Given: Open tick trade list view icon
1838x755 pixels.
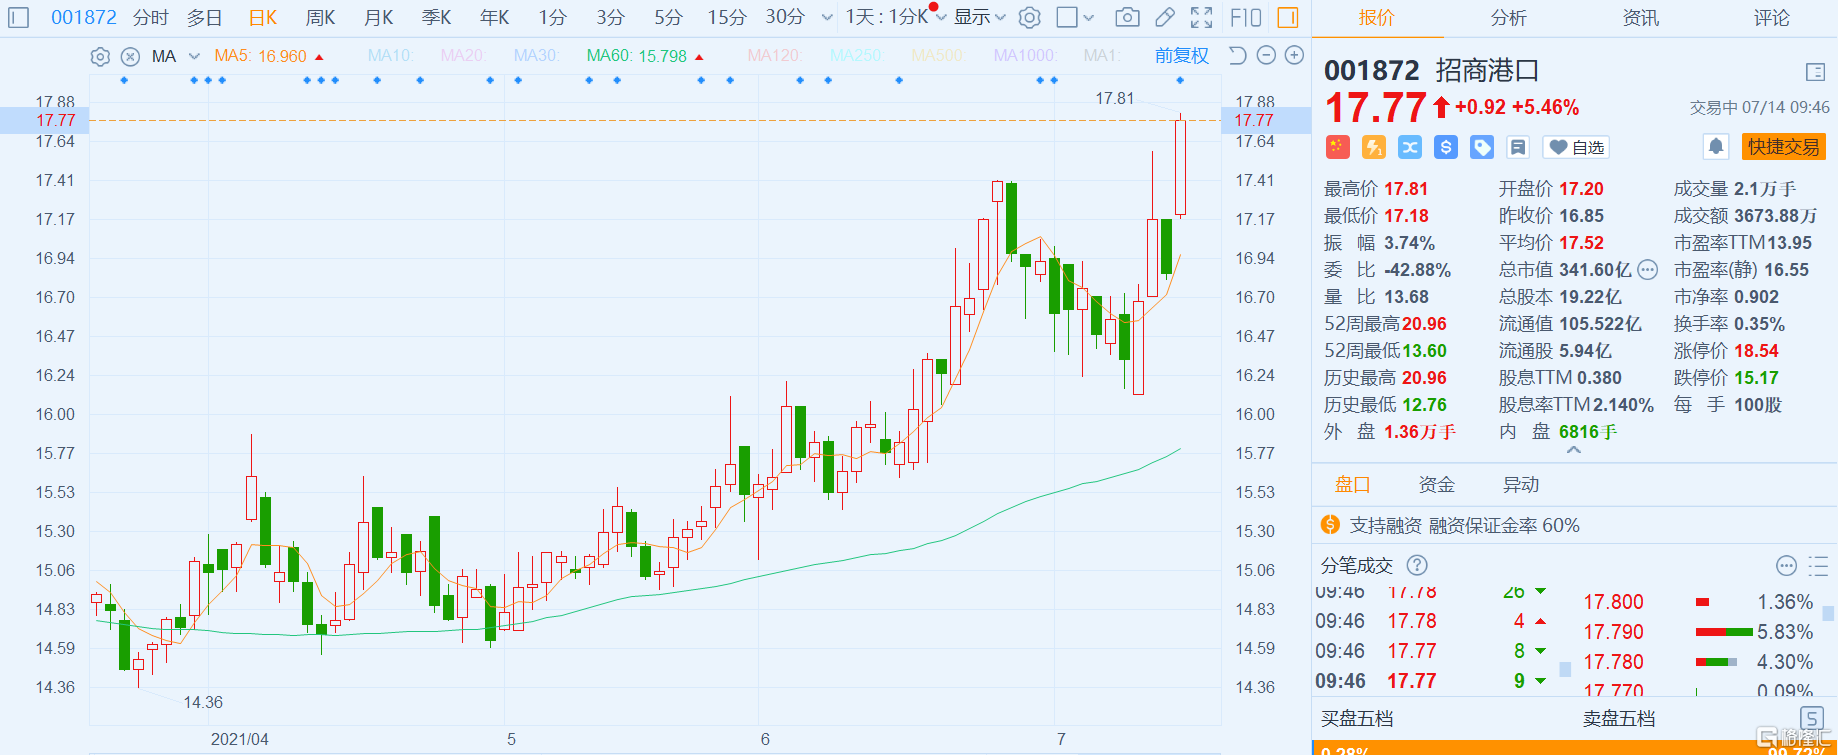Looking at the screenshot, I should coord(1819,566).
